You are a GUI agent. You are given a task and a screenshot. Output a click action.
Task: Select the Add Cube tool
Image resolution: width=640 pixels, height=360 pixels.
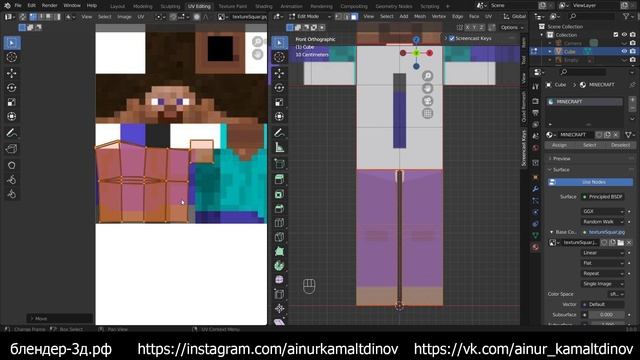click(280, 164)
